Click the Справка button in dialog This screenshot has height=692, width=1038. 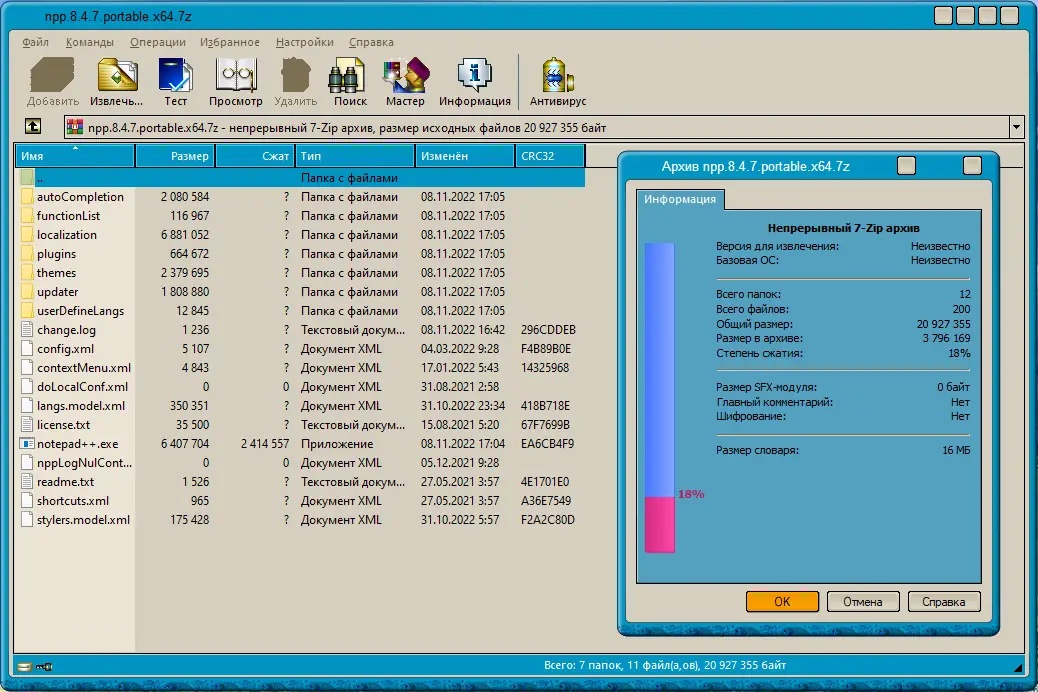943,601
